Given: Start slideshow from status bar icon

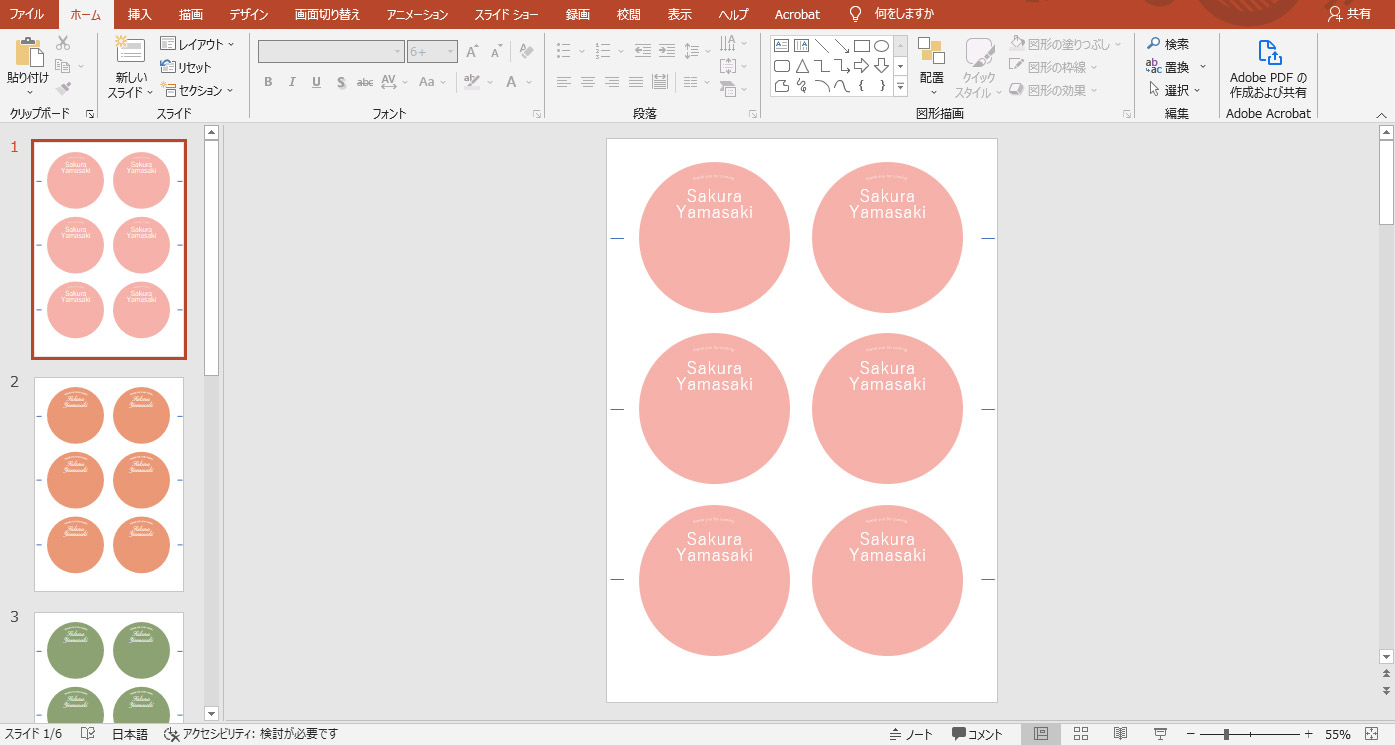Looking at the screenshot, I should [x=1160, y=734].
